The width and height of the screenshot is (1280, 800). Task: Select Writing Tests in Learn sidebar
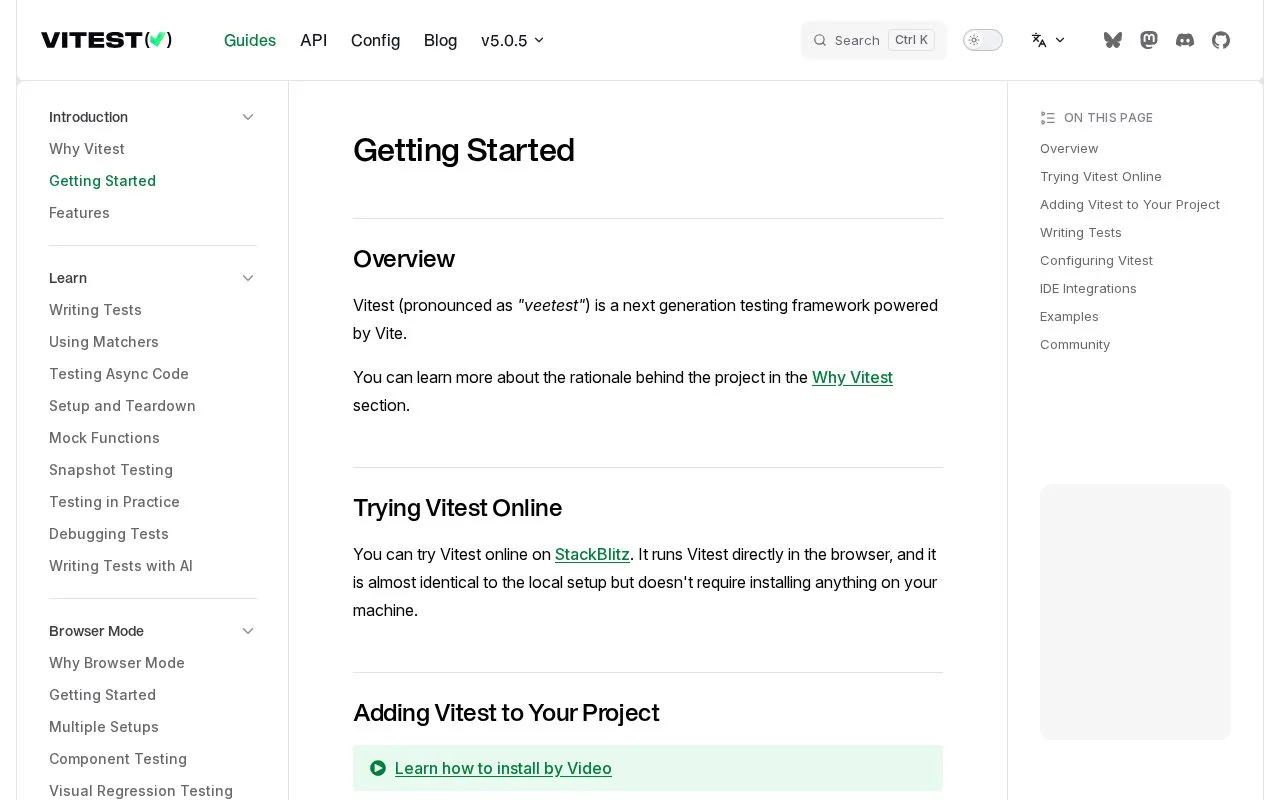click(x=95, y=310)
